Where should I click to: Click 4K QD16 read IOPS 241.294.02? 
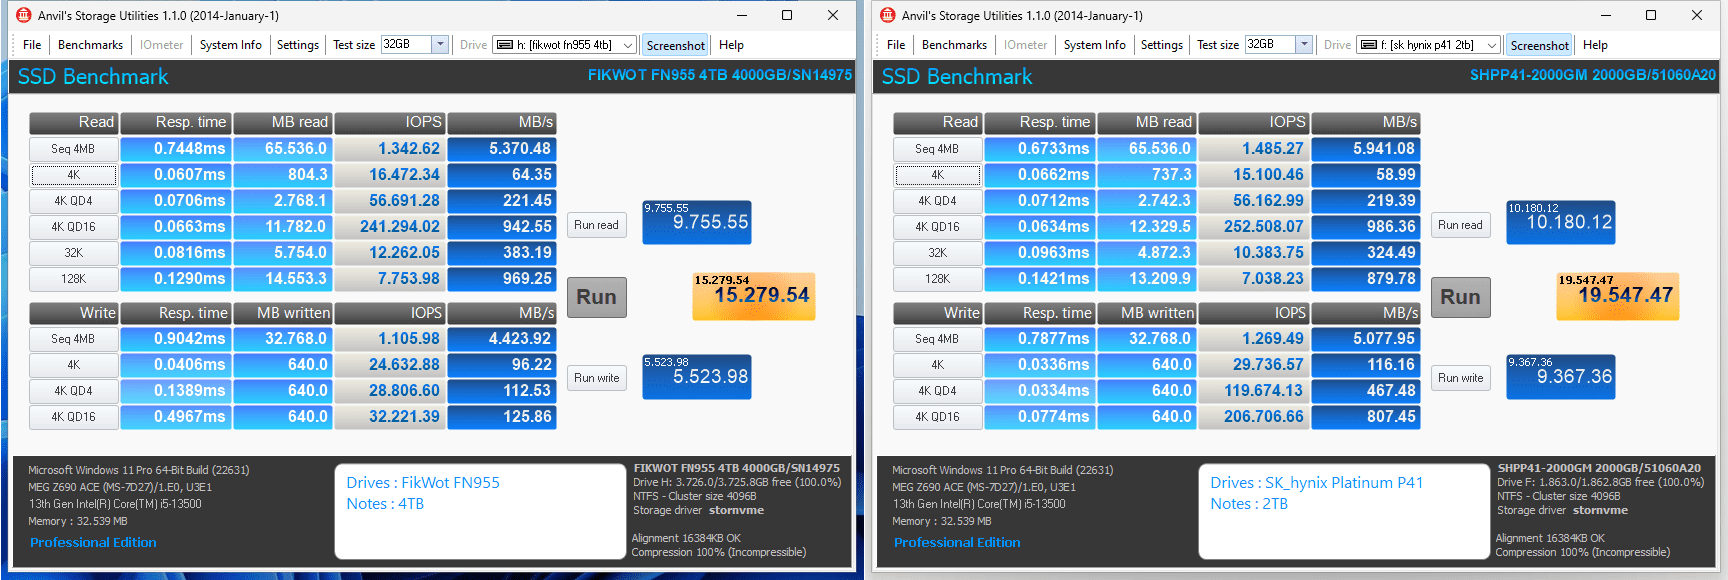390,227
